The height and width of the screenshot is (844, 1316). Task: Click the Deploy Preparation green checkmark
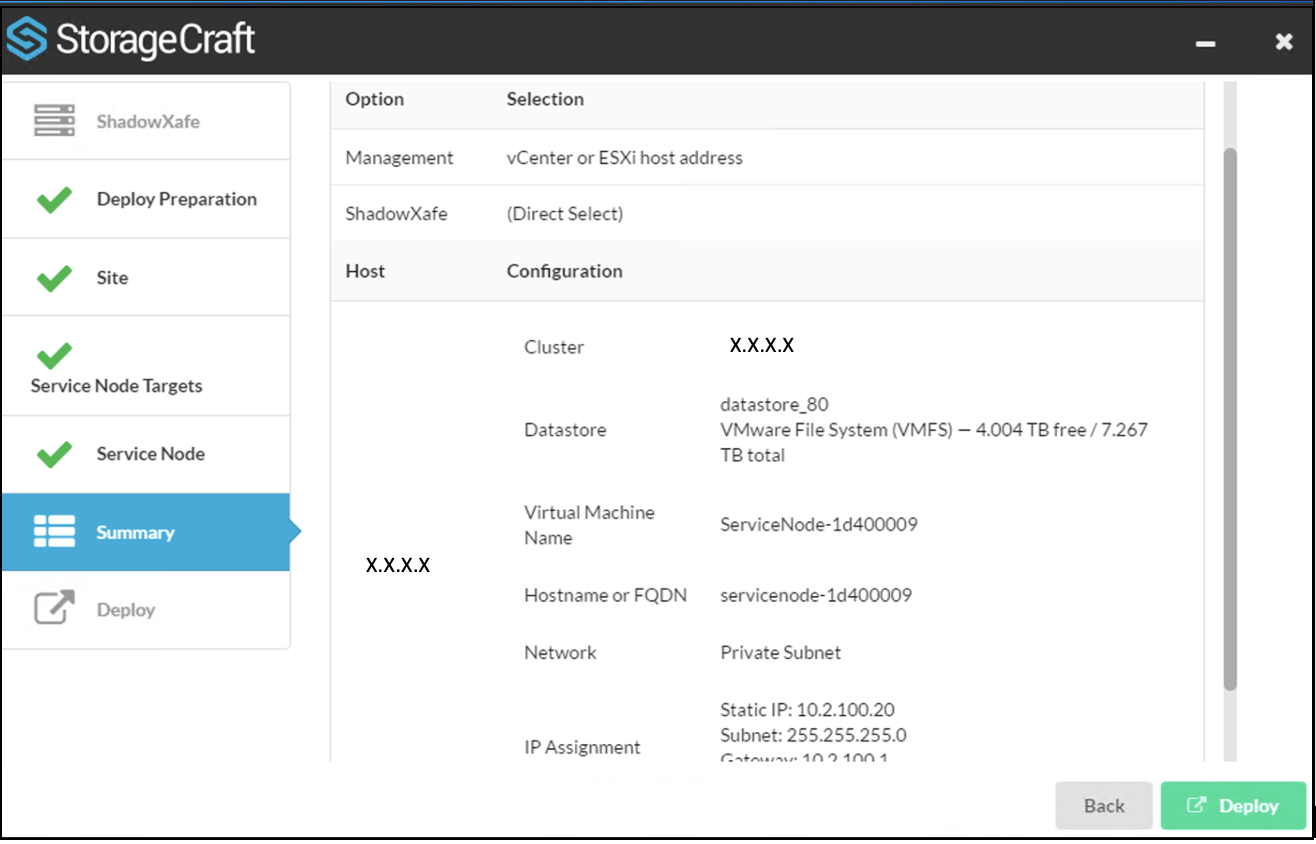point(54,199)
